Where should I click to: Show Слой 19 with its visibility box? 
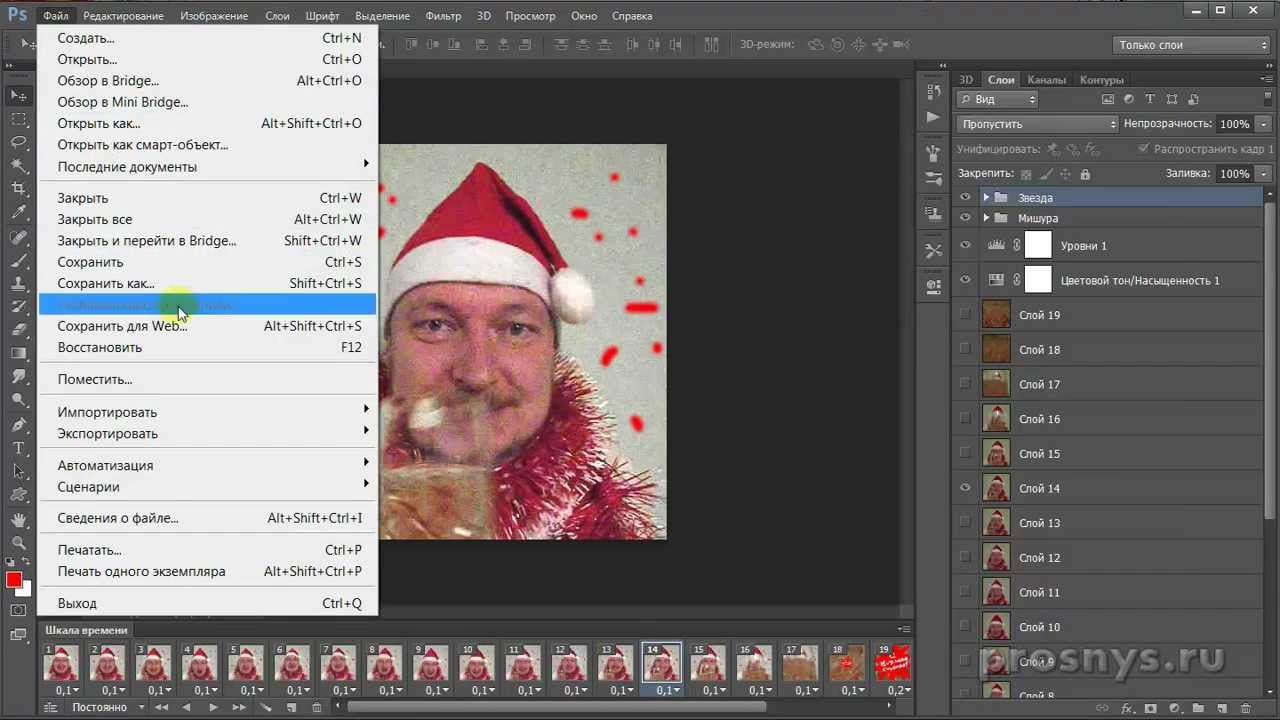(x=965, y=315)
